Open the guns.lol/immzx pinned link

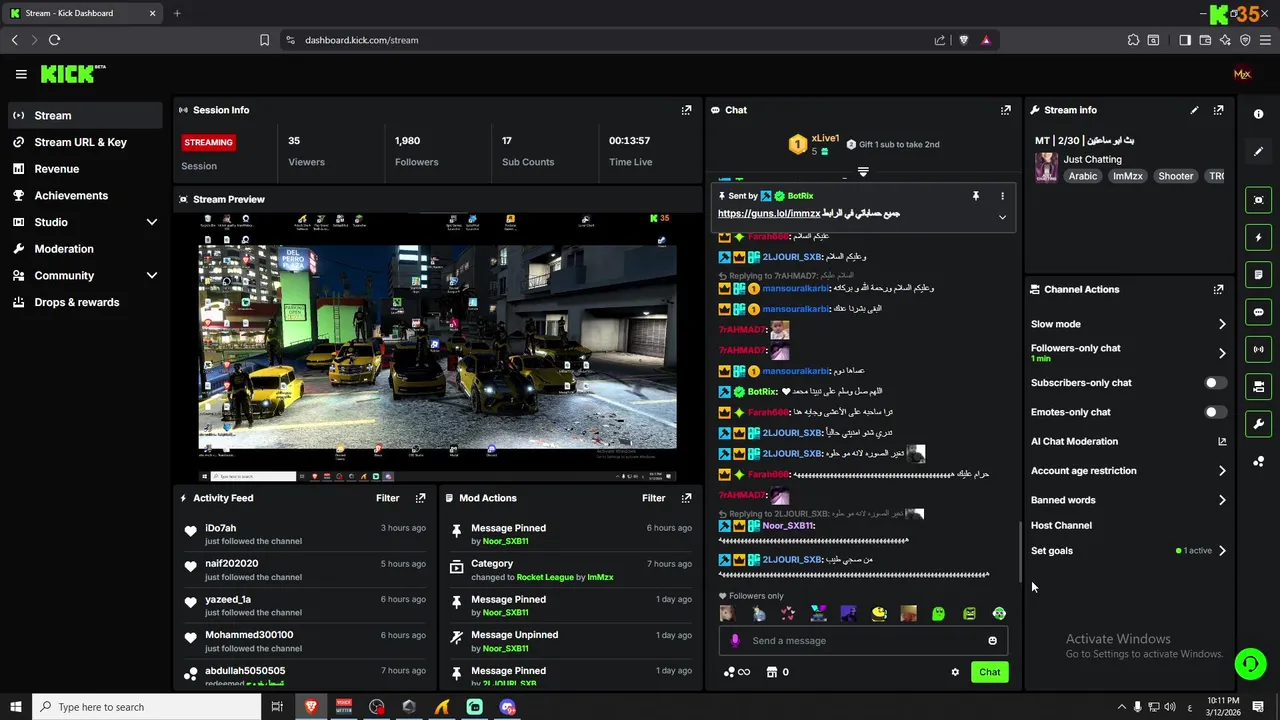click(x=769, y=214)
